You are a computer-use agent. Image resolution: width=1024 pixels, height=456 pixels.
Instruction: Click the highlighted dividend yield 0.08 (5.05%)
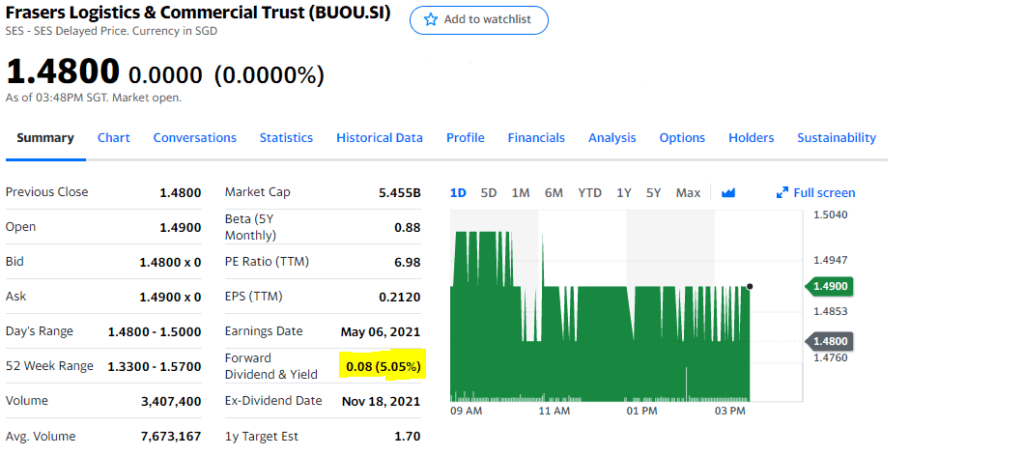(383, 366)
